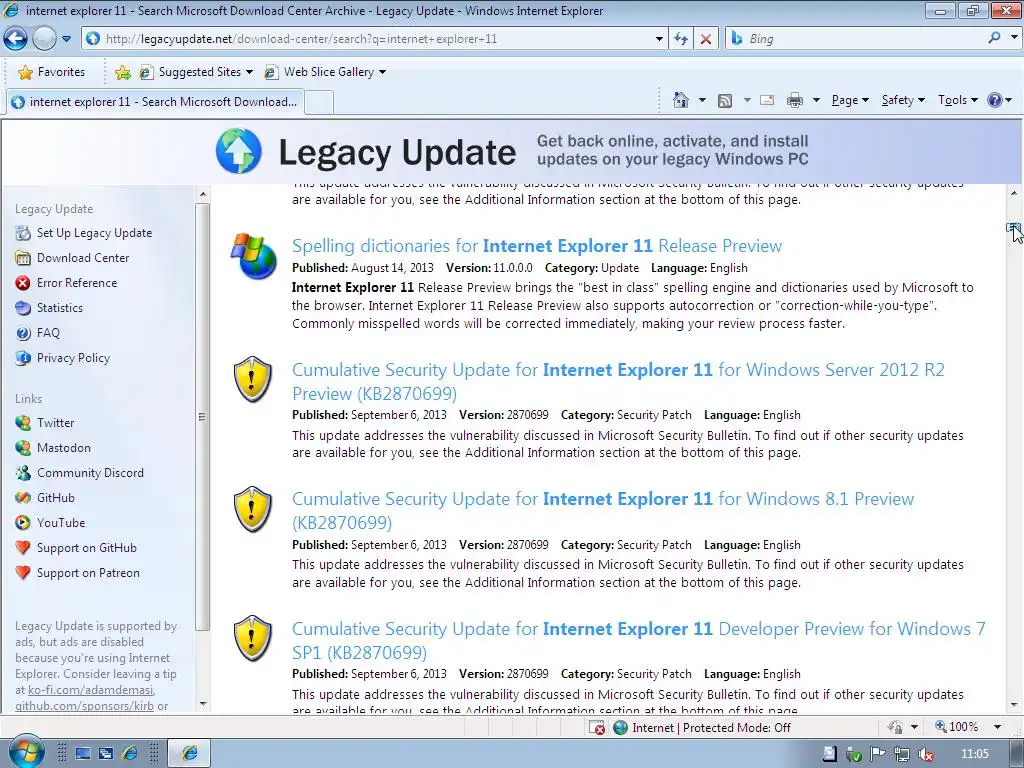Click the Back navigation arrow button

16,39
